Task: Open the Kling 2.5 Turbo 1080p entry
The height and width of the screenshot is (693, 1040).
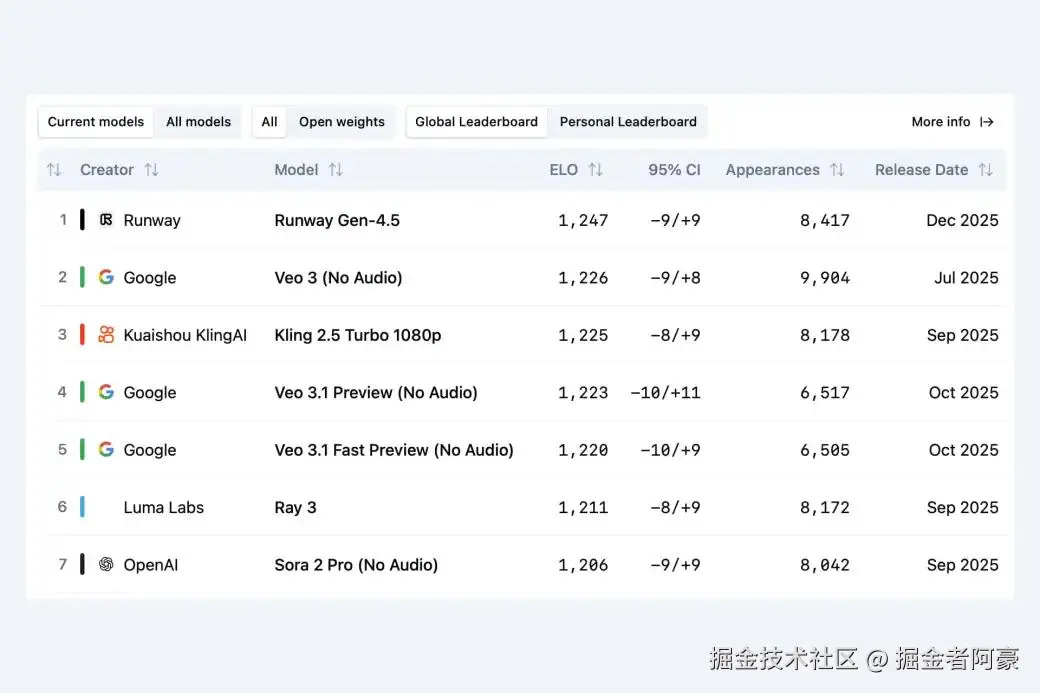Action: pos(358,335)
